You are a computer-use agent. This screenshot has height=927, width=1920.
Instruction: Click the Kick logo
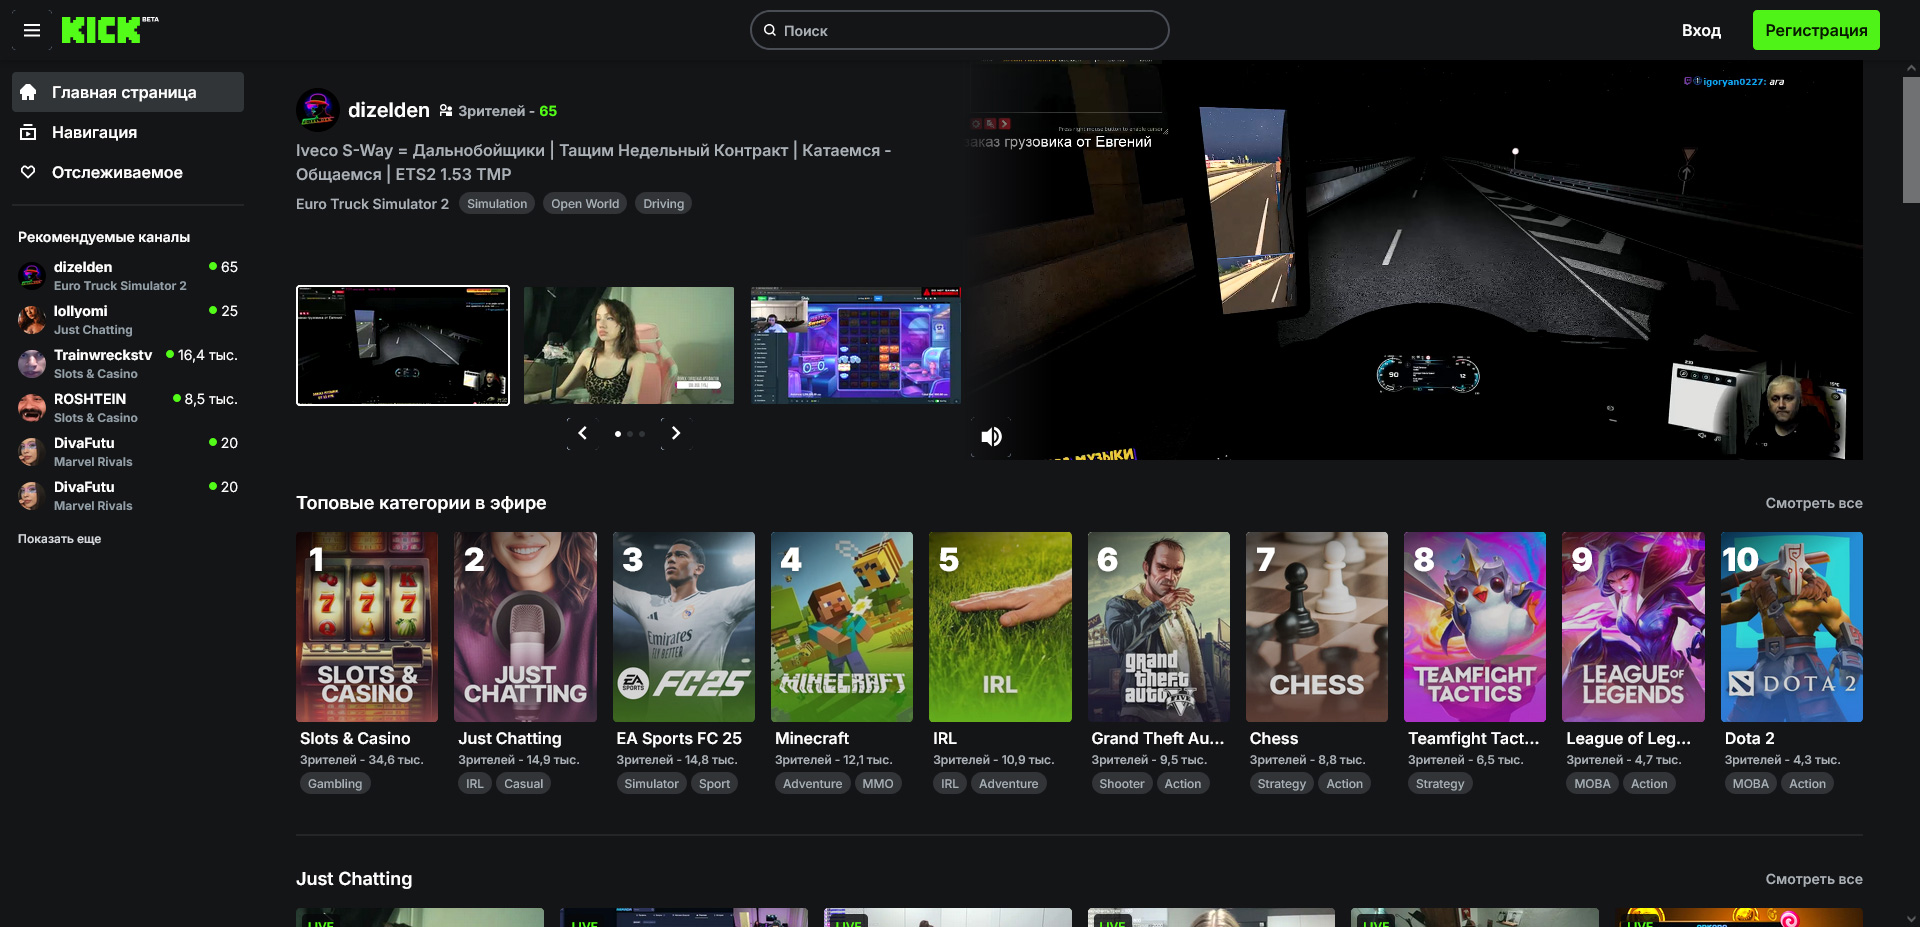pos(109,30)
